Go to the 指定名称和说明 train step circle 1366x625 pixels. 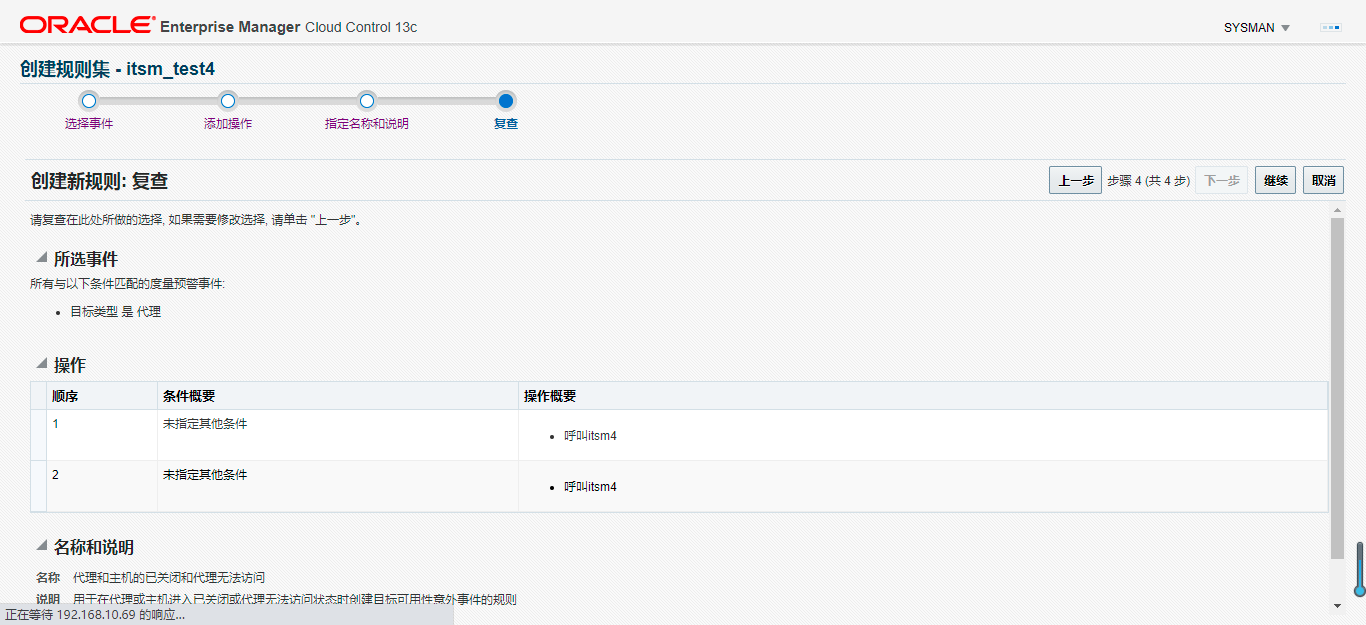point(367,100)
